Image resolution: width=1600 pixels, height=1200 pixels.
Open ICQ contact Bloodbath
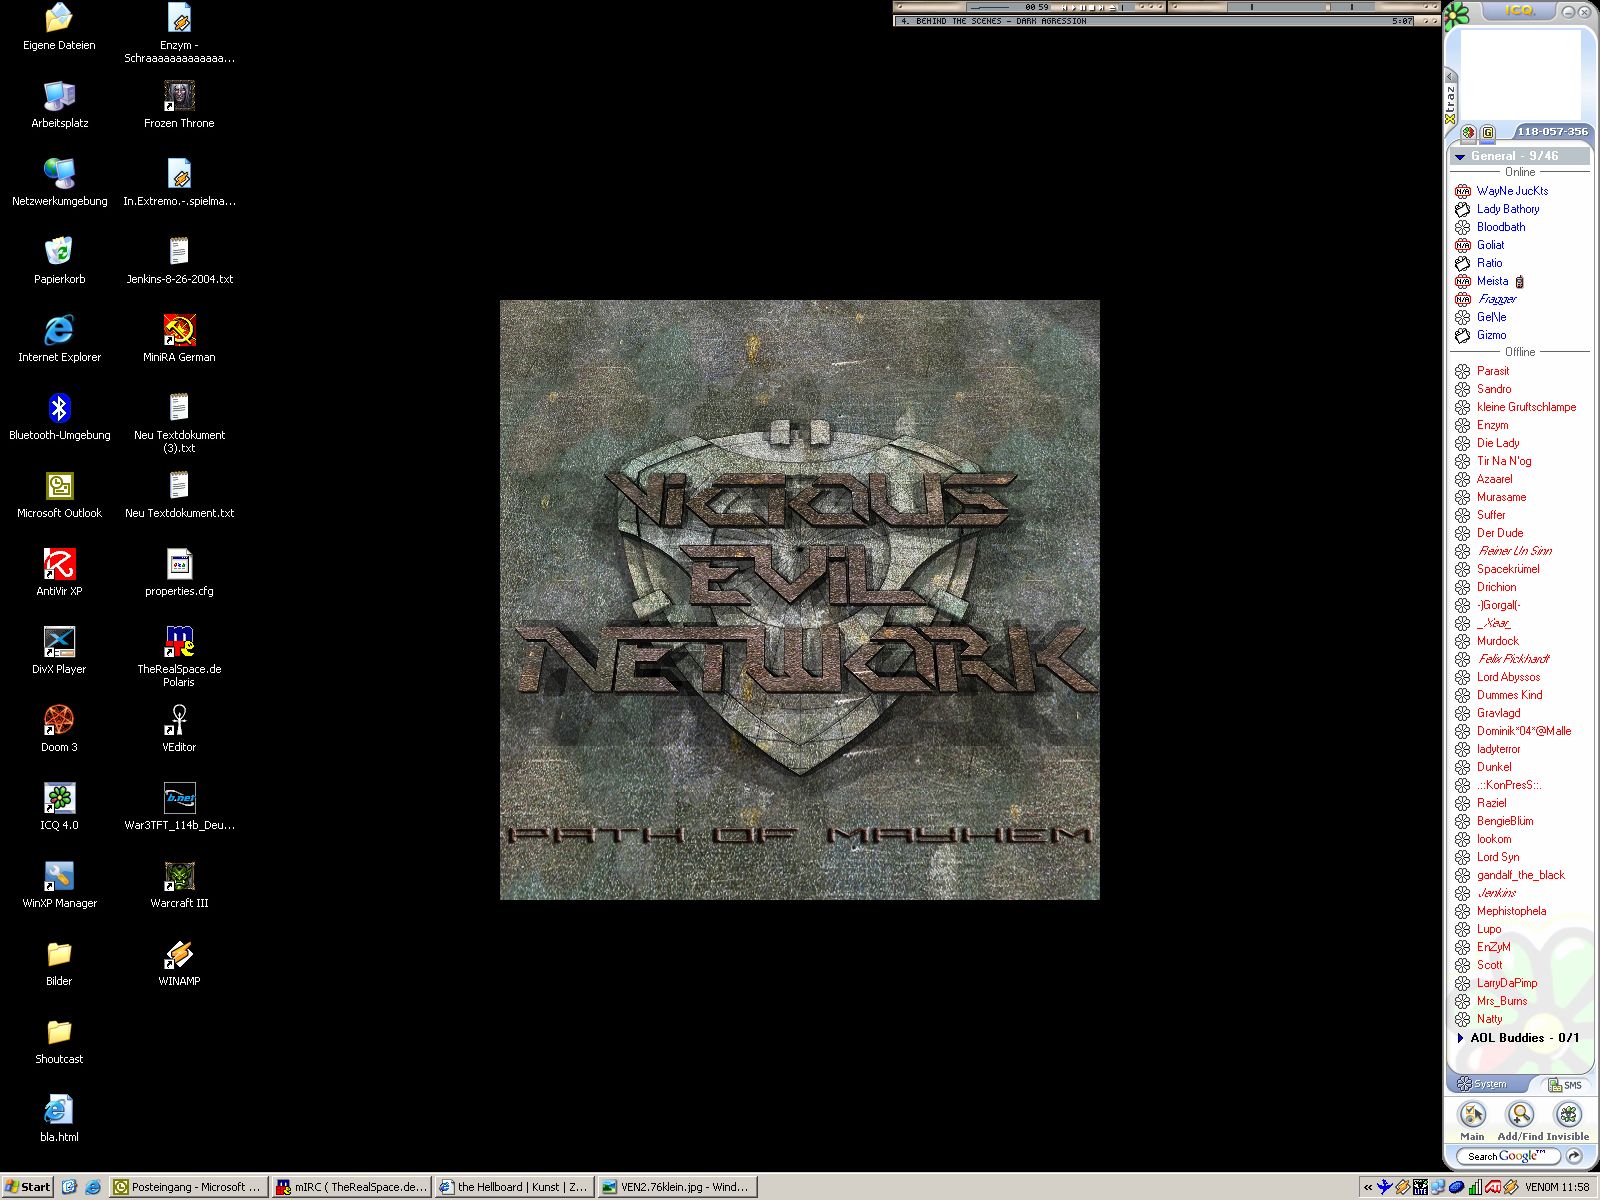1501,227
